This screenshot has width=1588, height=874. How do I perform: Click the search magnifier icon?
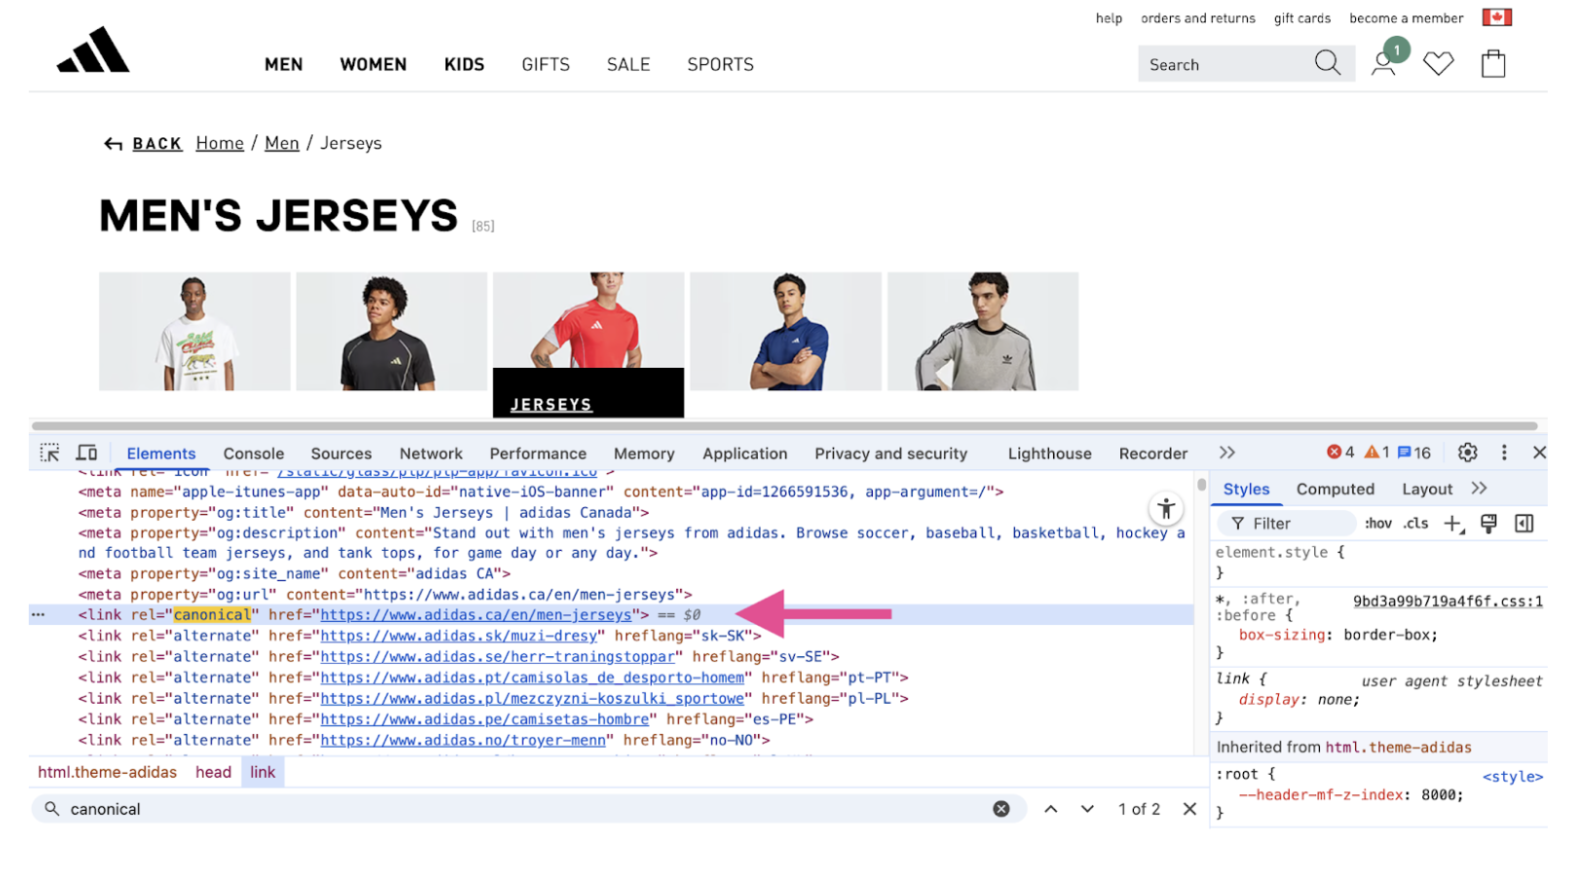coord(1327,64)
